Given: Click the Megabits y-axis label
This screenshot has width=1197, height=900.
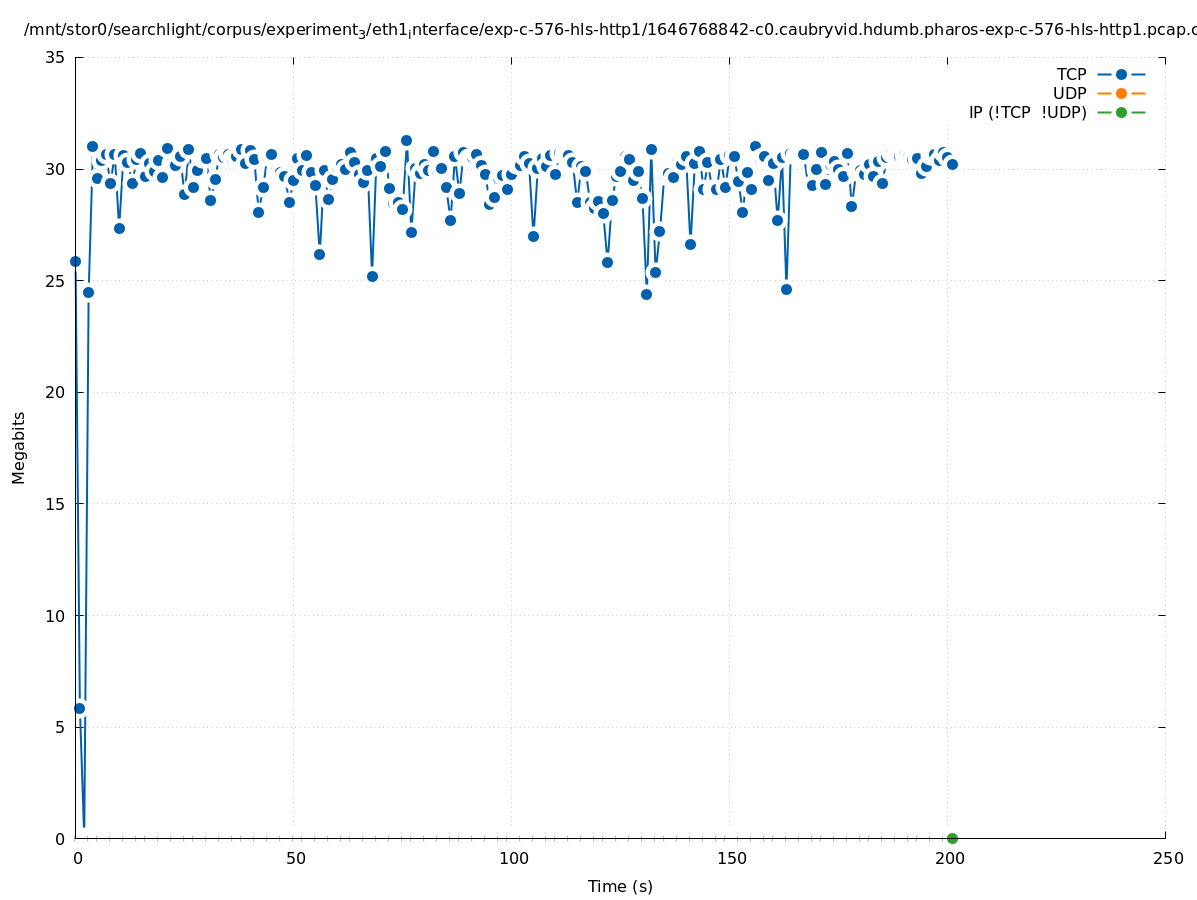Looking at the screenshot, I should [19, 447].
